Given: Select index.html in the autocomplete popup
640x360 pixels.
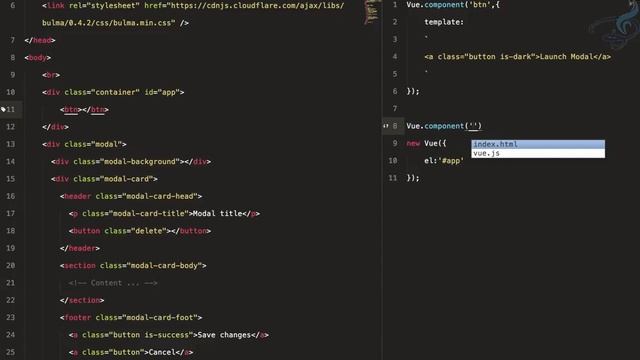Looking at the screenshot, I should [x=538, y=144].
